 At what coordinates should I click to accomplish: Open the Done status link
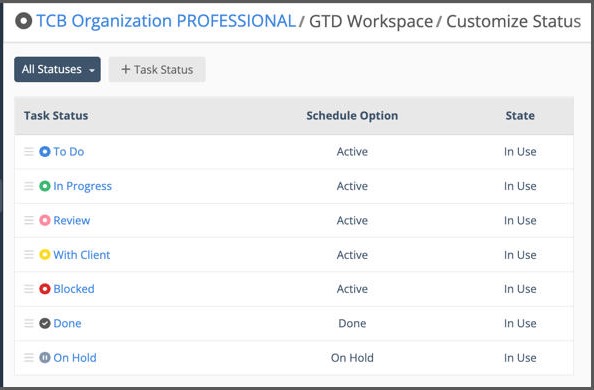point(67,323)
